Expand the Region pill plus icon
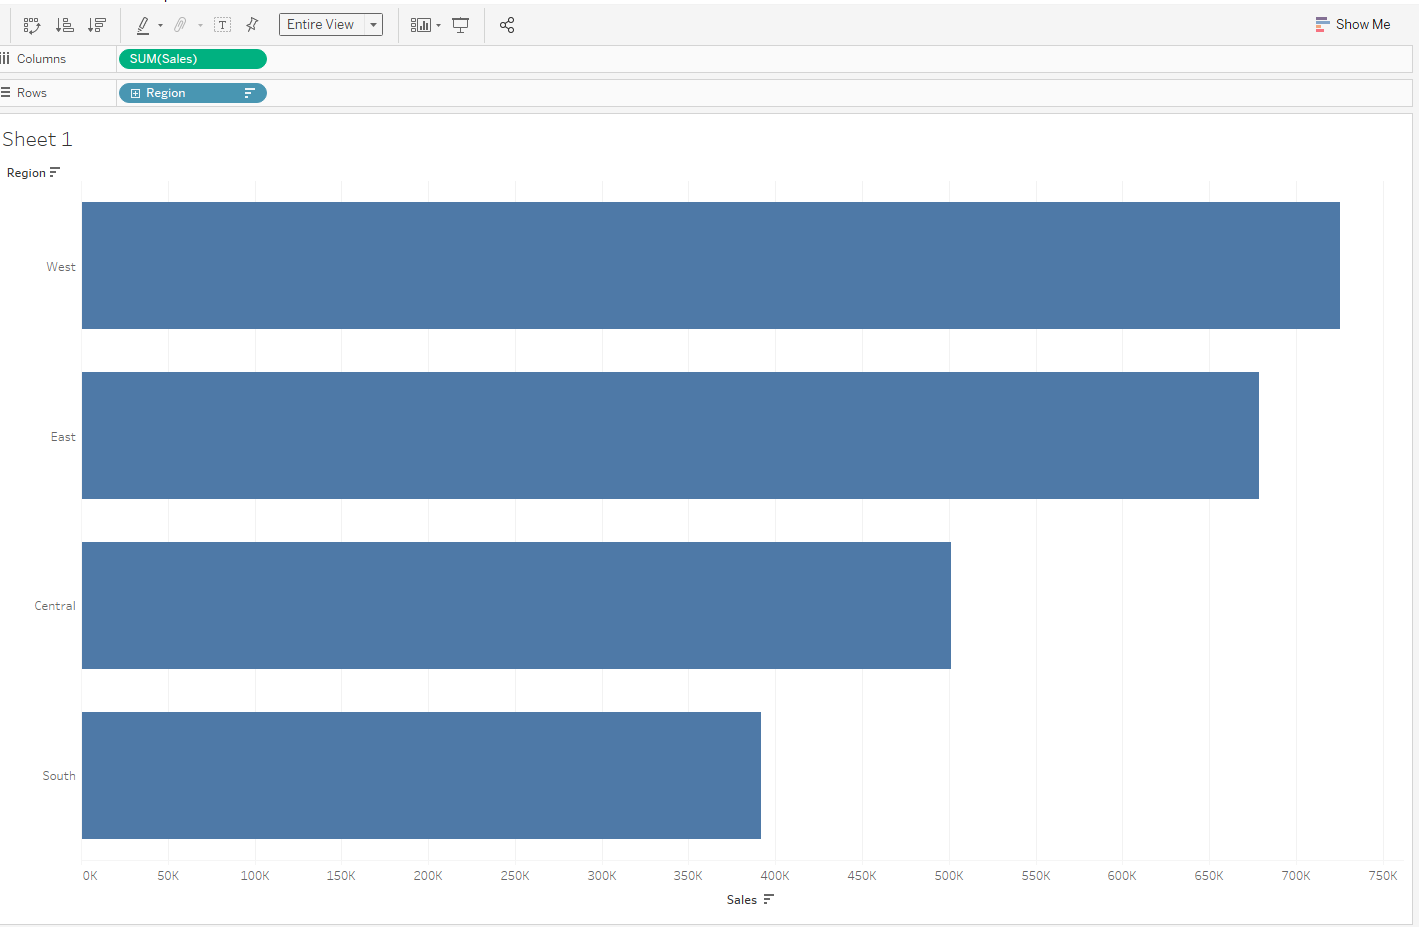The width and height of the screenshot is (1419, 927). tap(136, 93)
